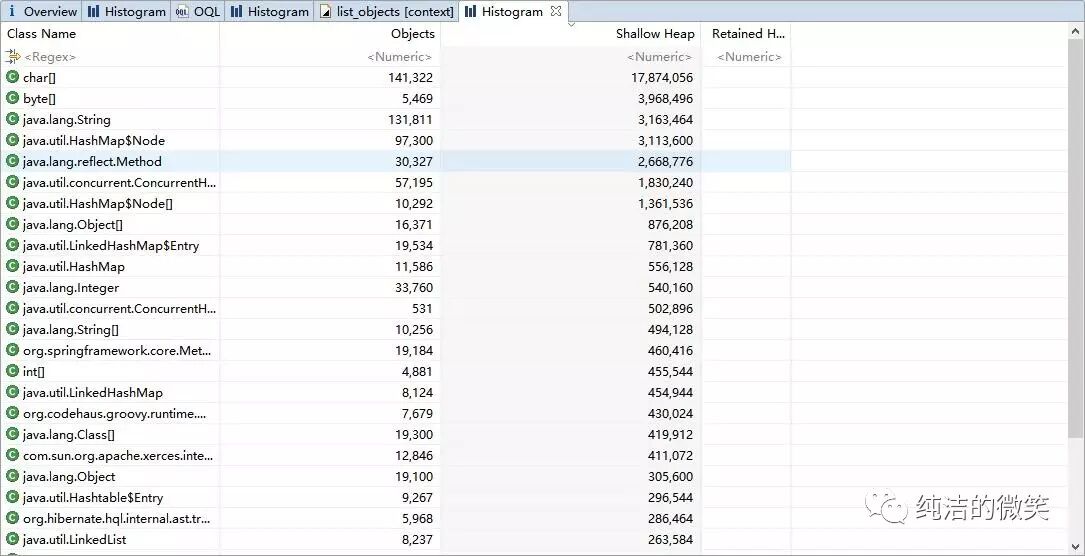Image resolution: width=1085 pixels, height=556 pixels.
Task: Click class icon for java.lang.Object
Action: [12, 476]
